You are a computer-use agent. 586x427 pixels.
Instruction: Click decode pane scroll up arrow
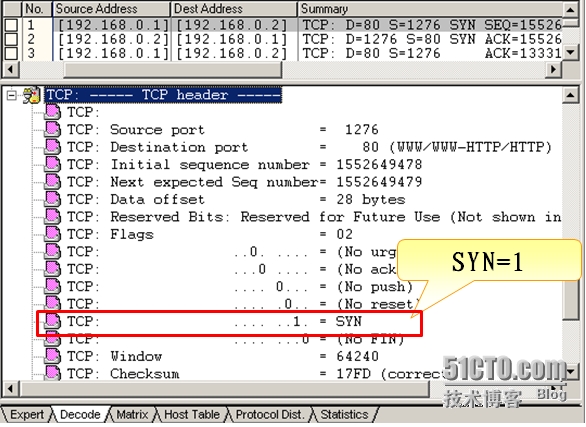[570, 96]
